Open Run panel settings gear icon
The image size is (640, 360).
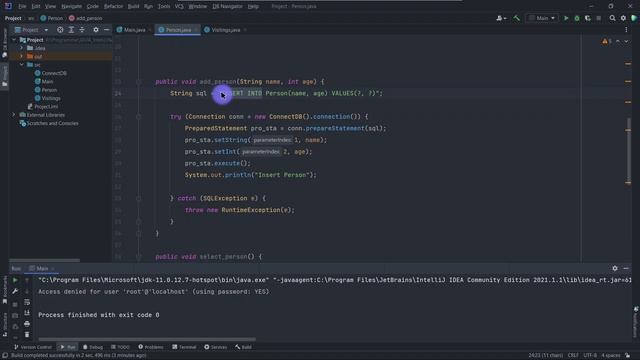click(x=615, y=268)
